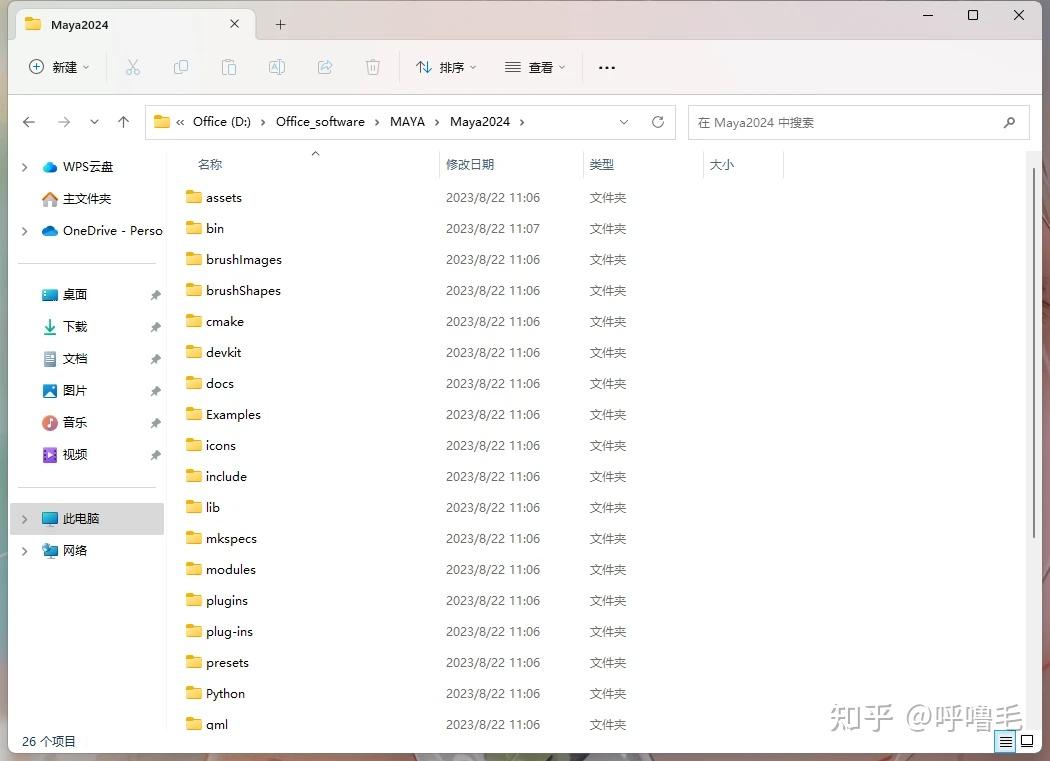Select the mkspecs folder

231,539
